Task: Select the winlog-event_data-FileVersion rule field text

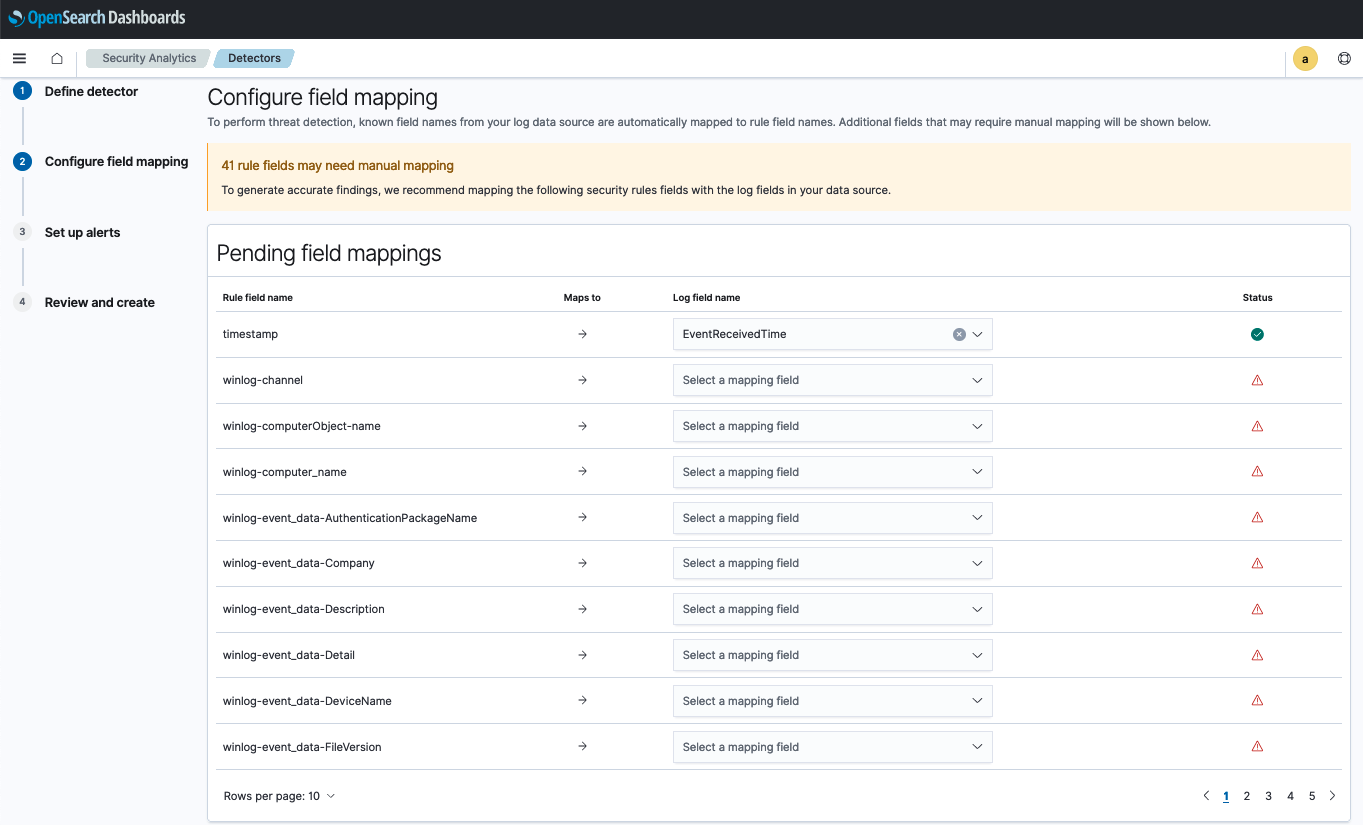Action: [x=302, y=747]
